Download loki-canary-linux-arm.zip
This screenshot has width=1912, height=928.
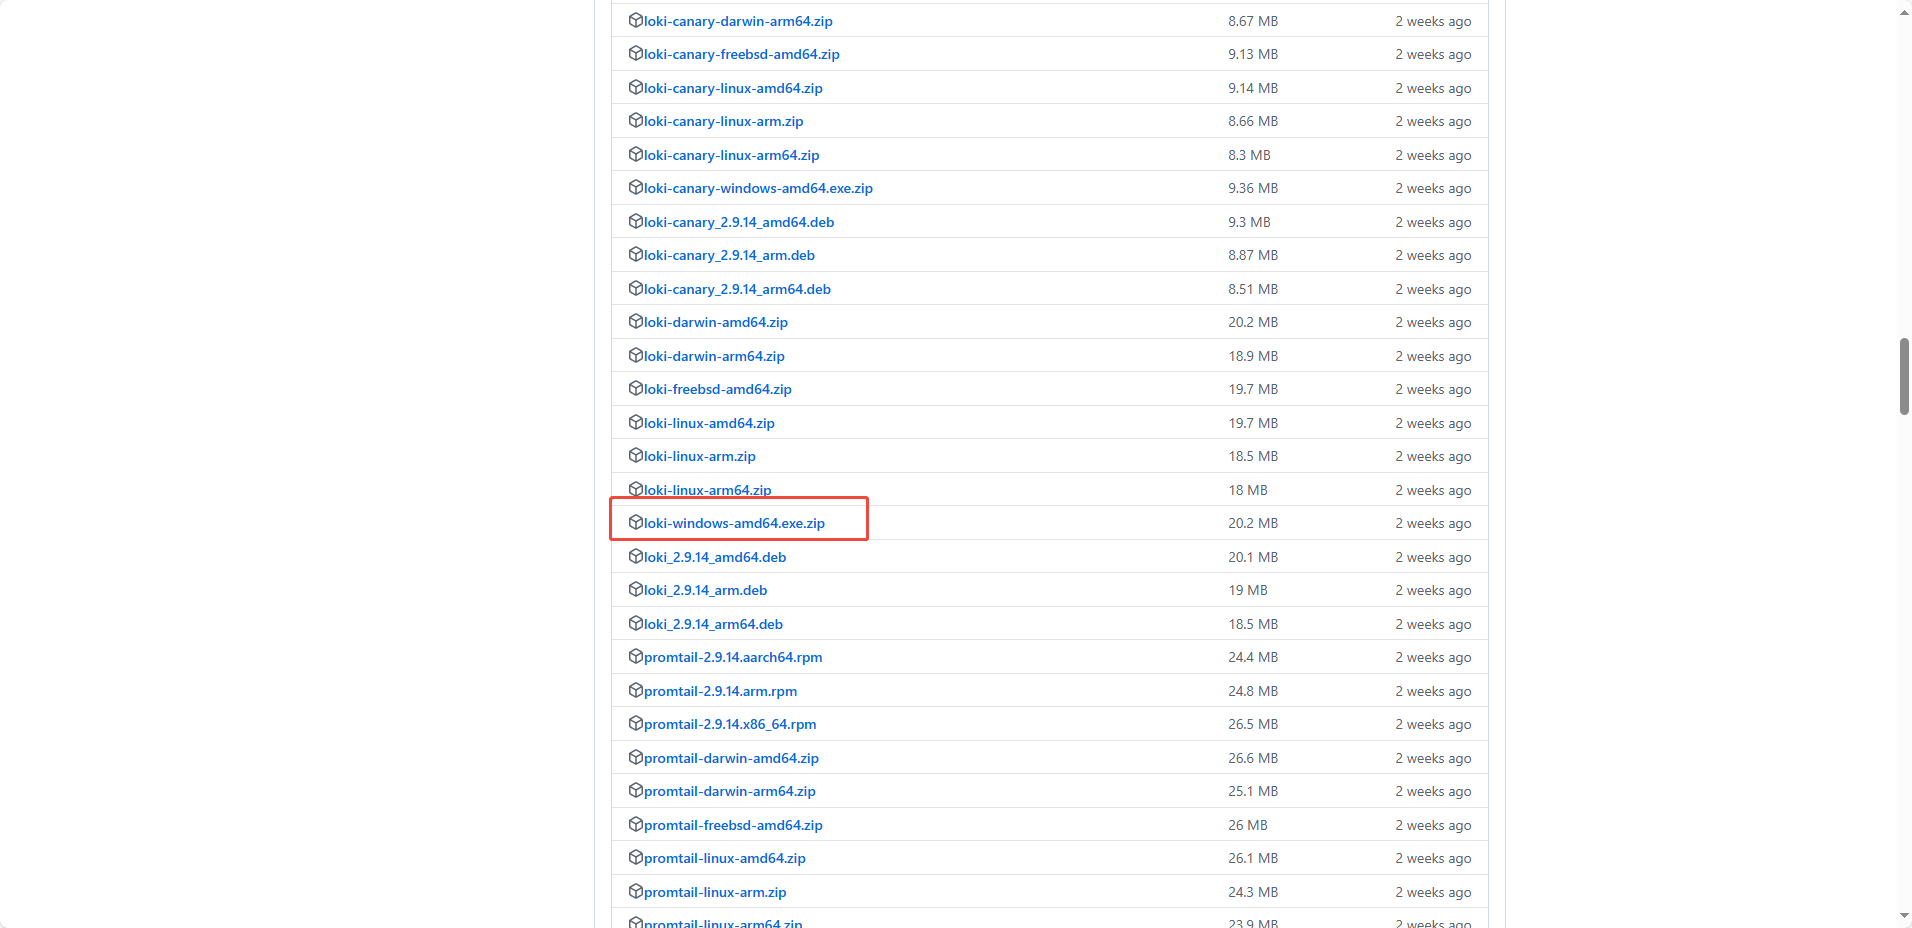pos(724,122)
